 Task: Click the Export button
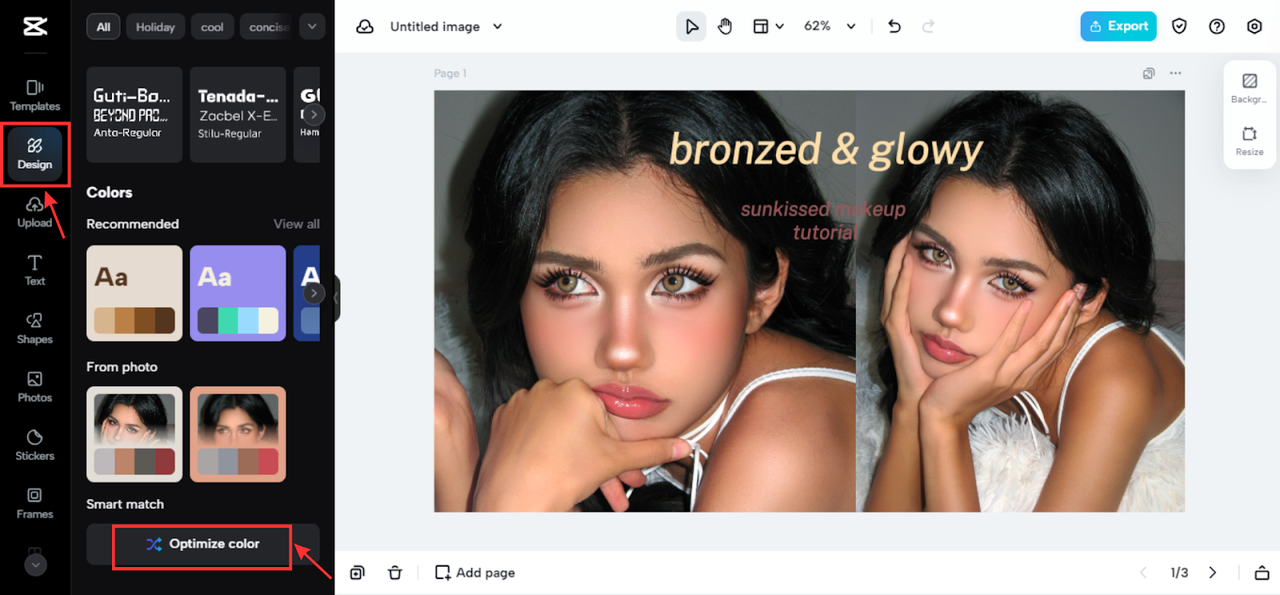coord(1118,26)
